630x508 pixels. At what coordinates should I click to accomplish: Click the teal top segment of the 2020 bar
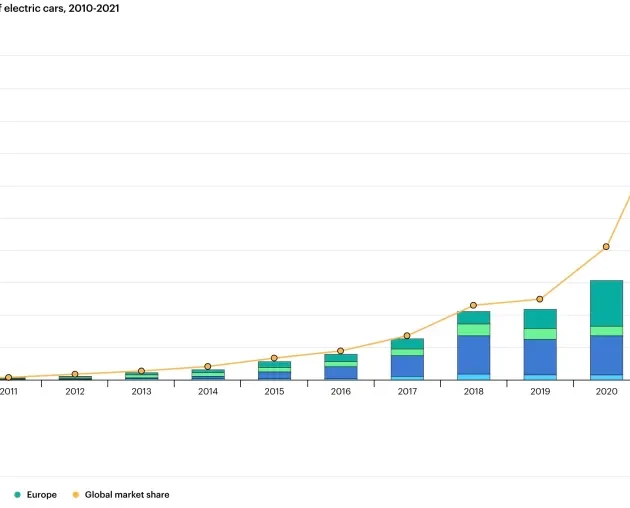pyautogui.click(x=606, y=303)
